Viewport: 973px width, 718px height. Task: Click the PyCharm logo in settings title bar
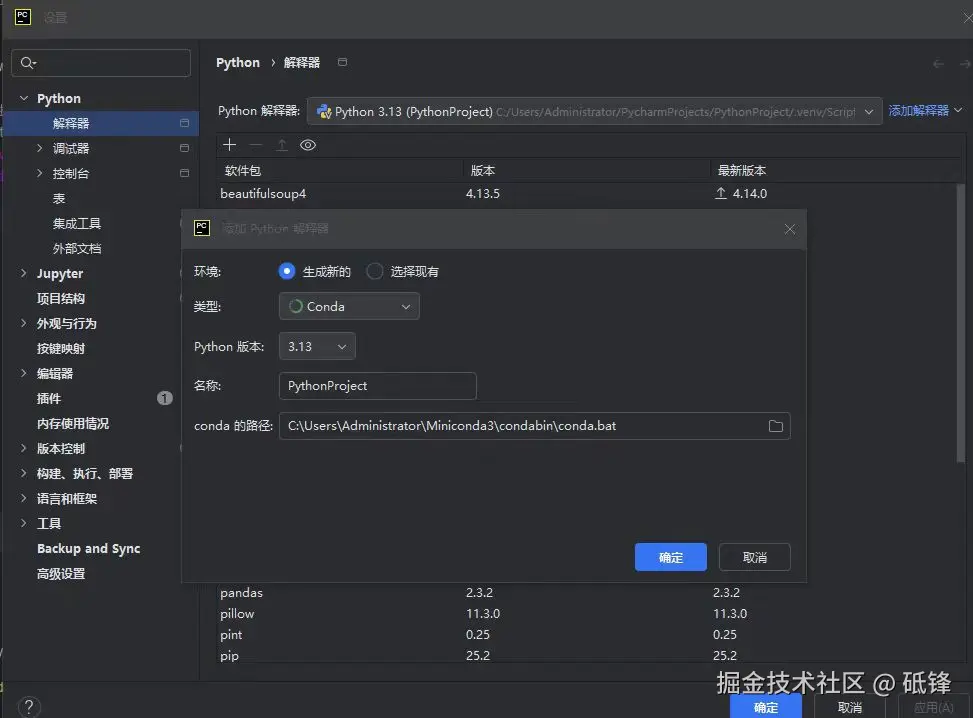coord(23,17)
